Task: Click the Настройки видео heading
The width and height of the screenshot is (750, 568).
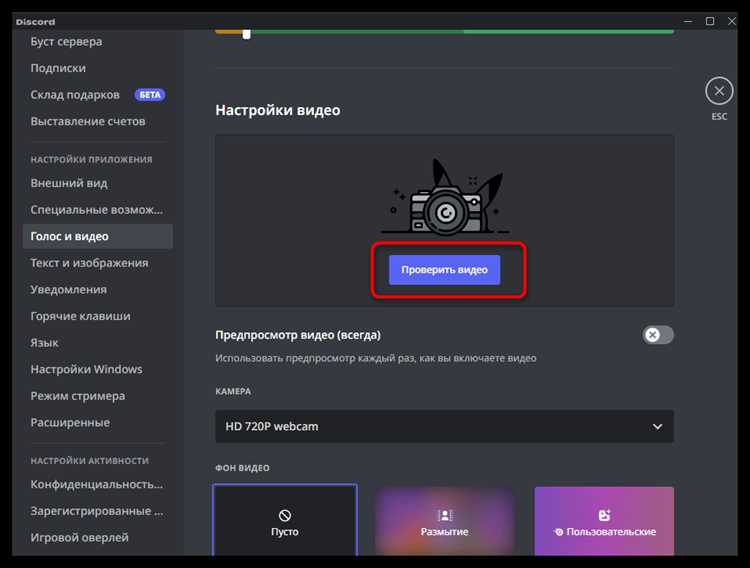Action: [x=278, y=110]
